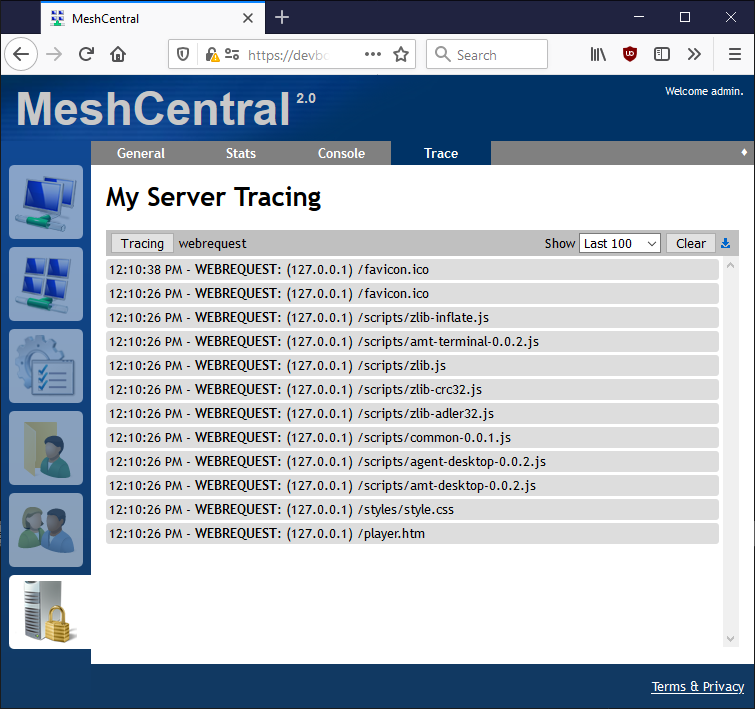Open My Devices sidebar icon

[x=46, y=202]
